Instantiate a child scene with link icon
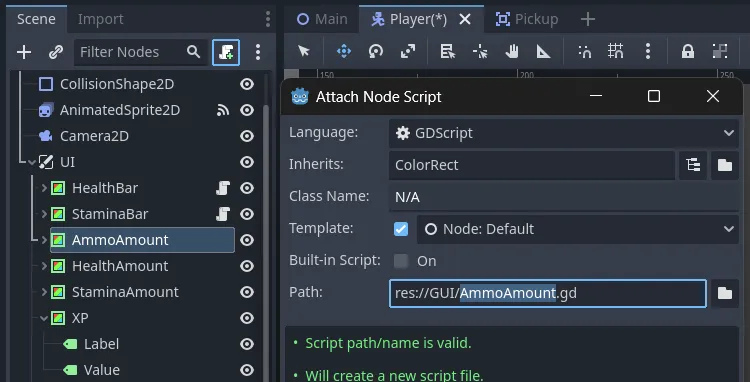The image size is (750, 382). point(56,52)
